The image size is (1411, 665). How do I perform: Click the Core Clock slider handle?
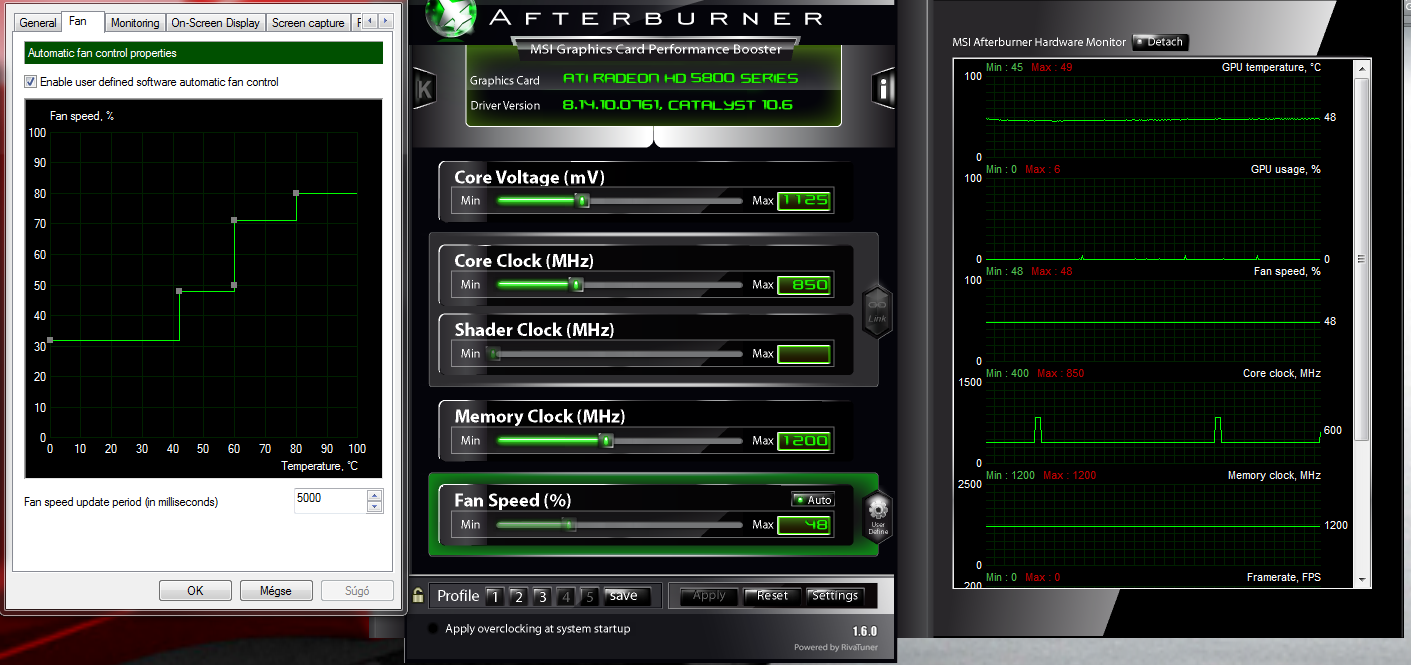pos(576,285)
